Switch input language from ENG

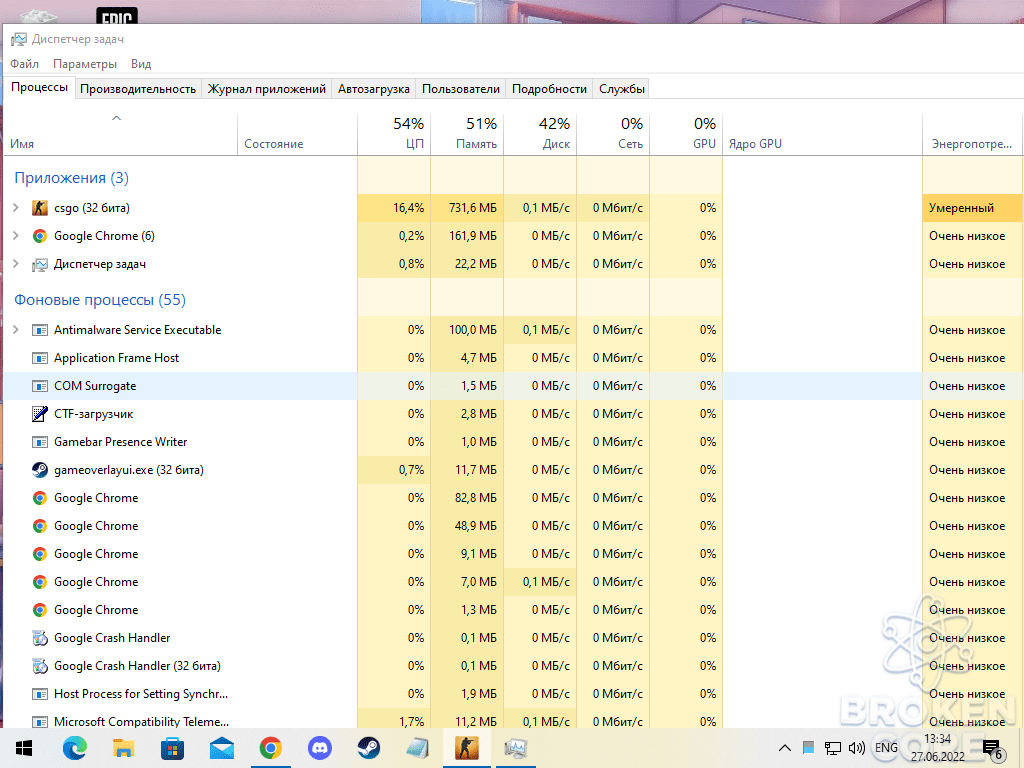click(886, 748)
